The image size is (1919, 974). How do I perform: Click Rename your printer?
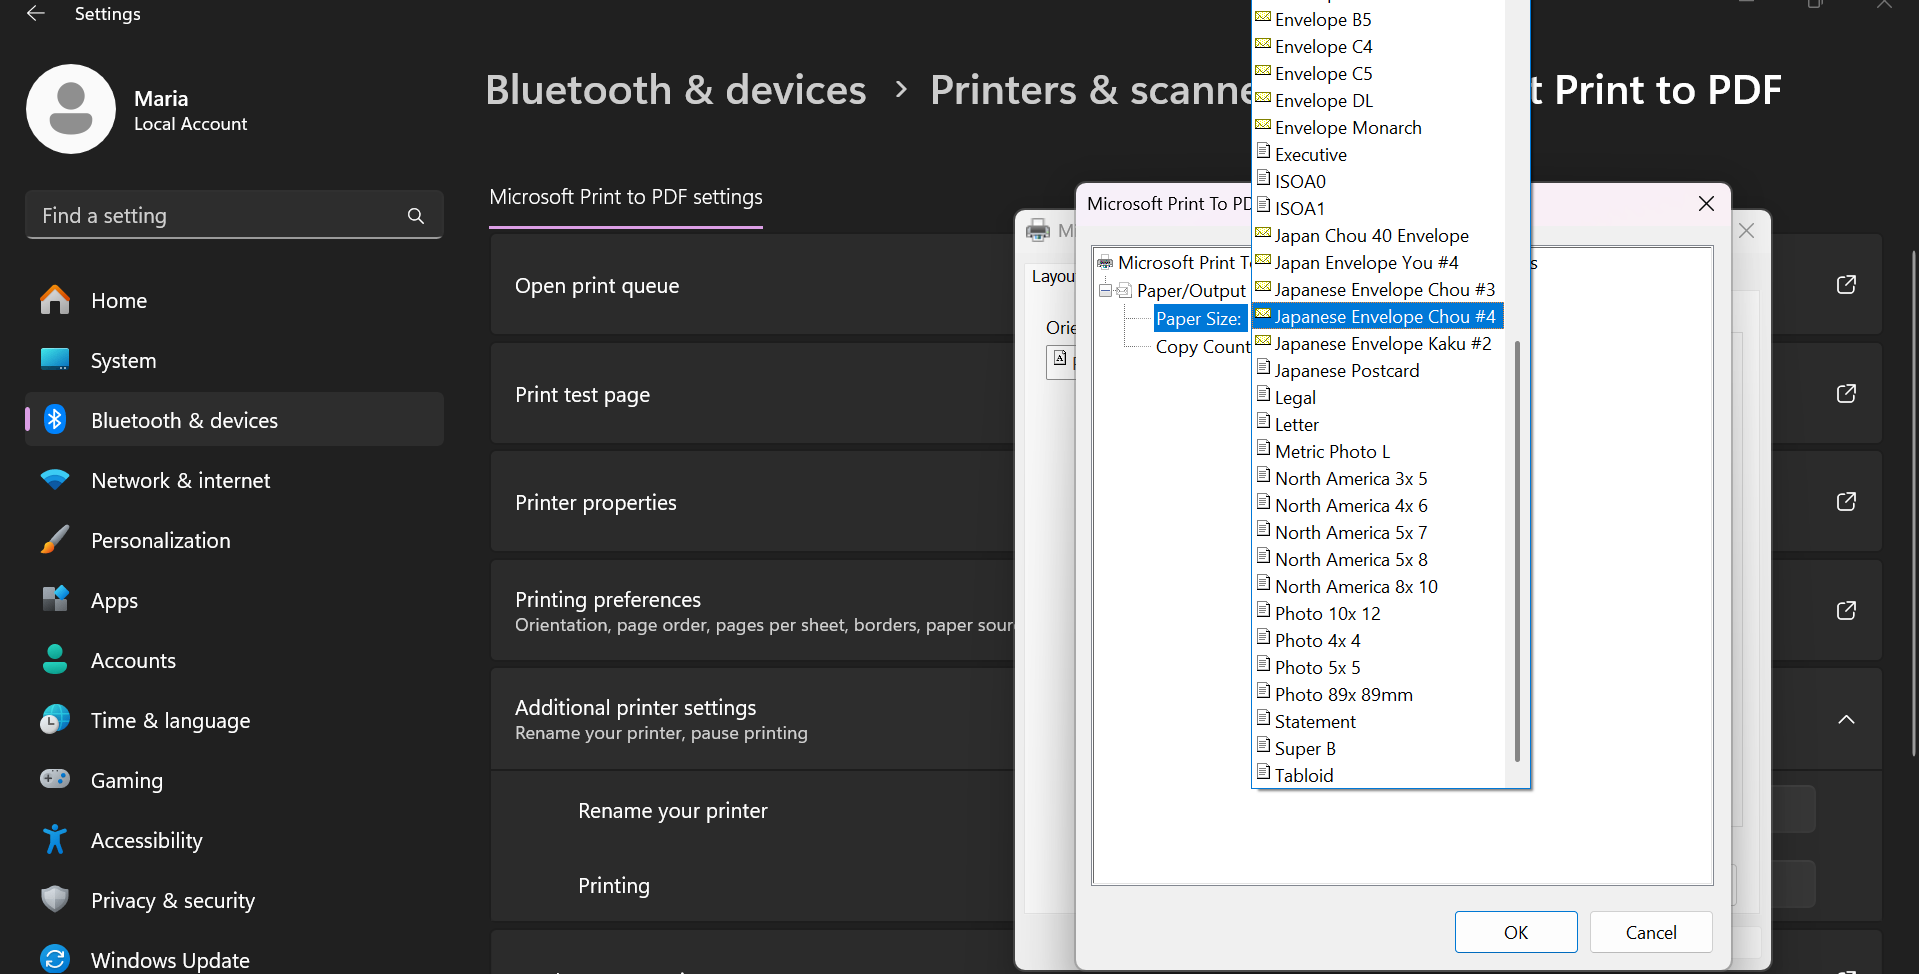tap(673, 811)
